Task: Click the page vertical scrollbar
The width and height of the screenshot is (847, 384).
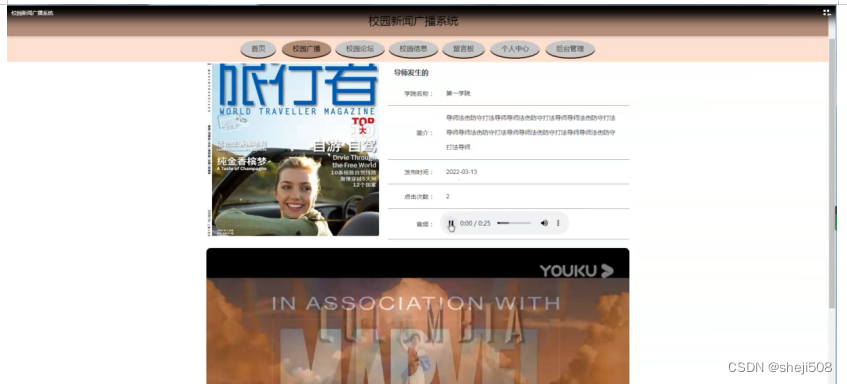Action: tap(832, 173)
